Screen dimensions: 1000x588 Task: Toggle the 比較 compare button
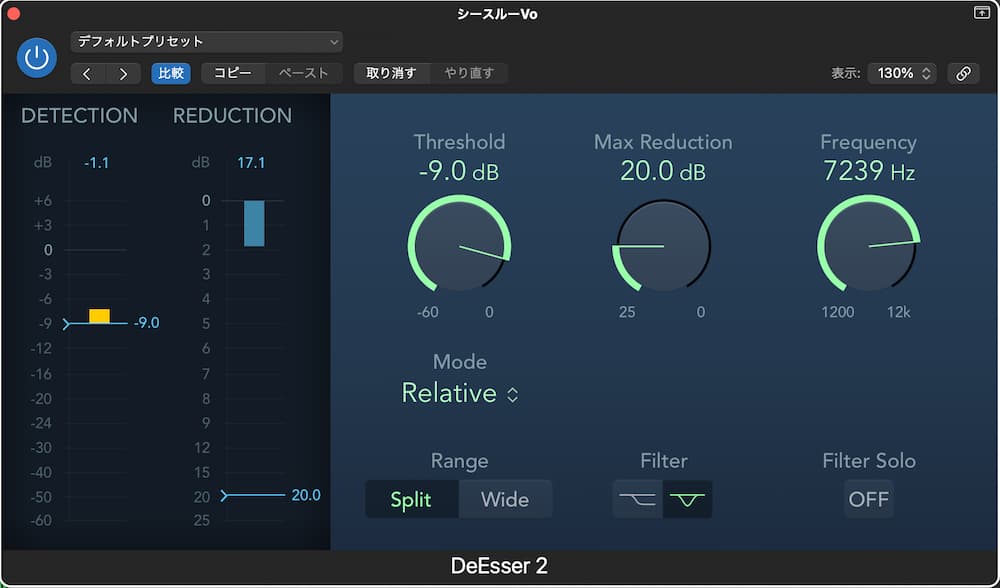click(x=171, y=73)
